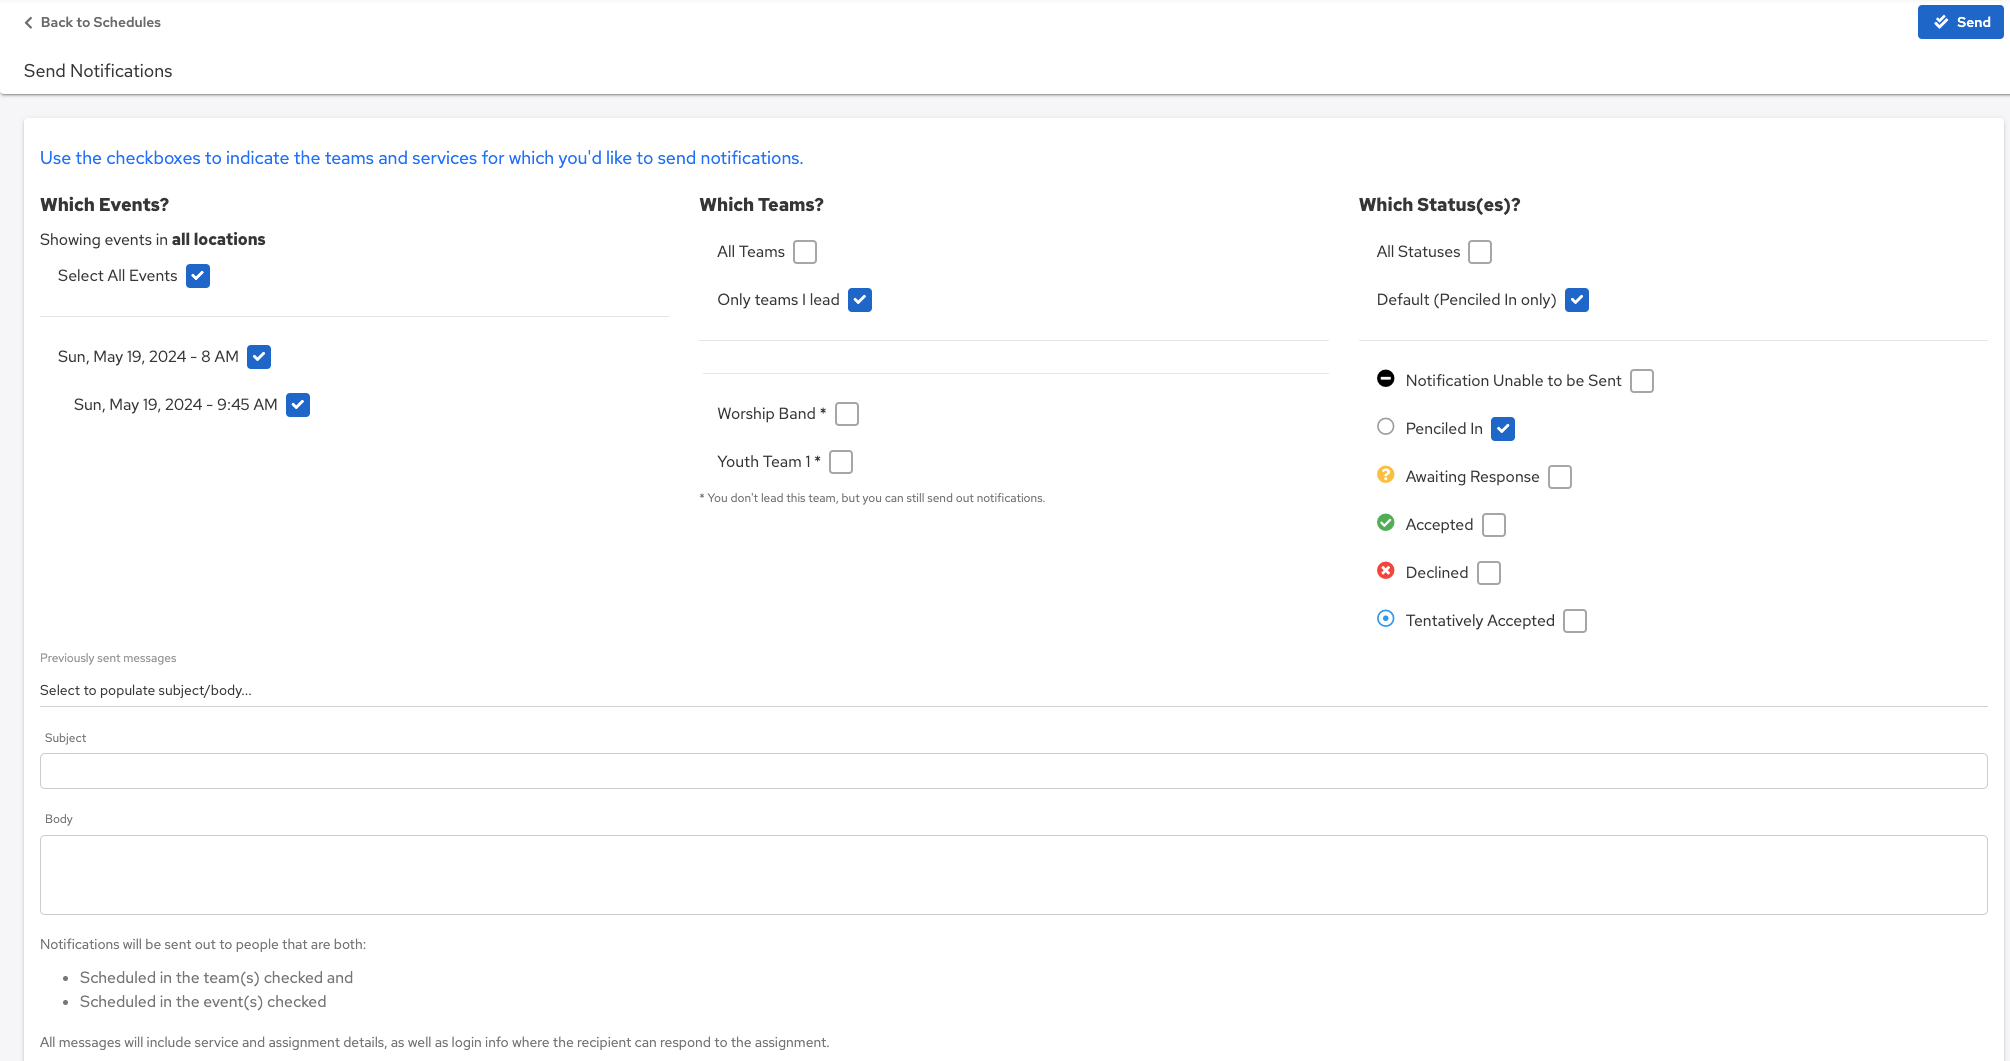Image resolution: width=2010 pixels, height=1061 pixels.
Task: Tick the Youth Team 1 checkbox
Action: pos(841,462)
